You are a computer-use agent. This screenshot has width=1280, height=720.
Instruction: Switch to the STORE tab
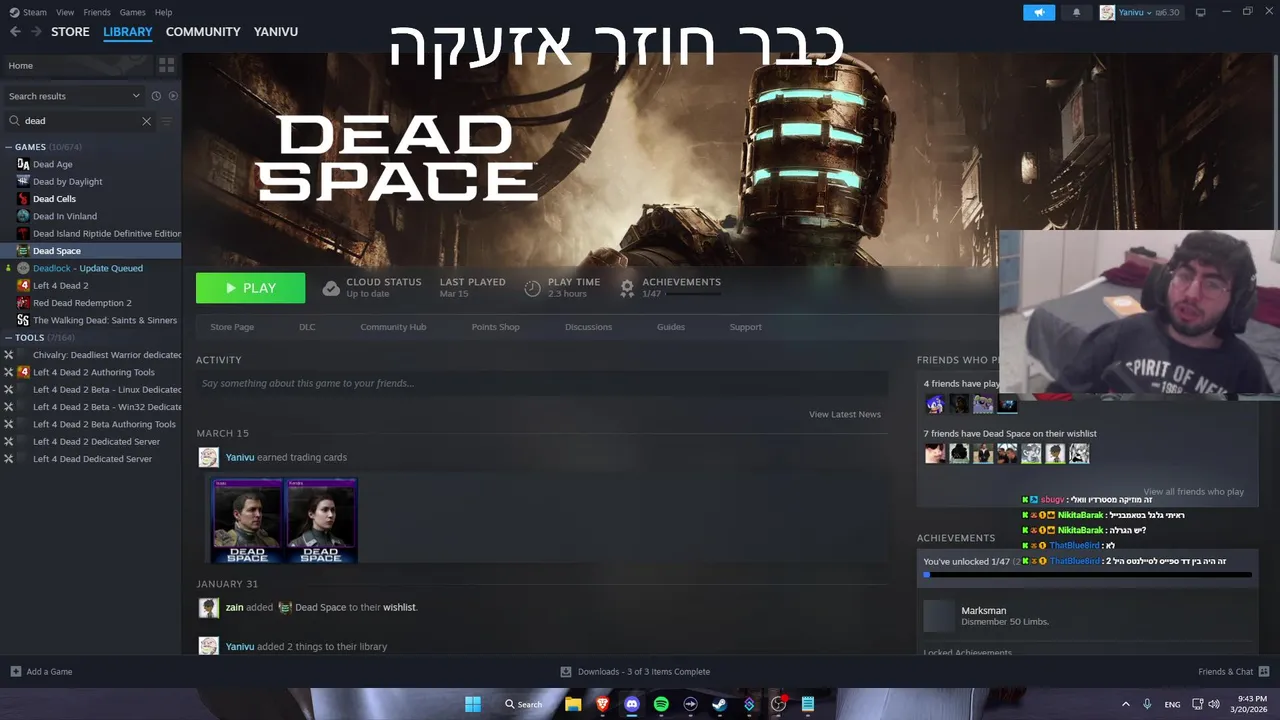[x=70, y=32]
